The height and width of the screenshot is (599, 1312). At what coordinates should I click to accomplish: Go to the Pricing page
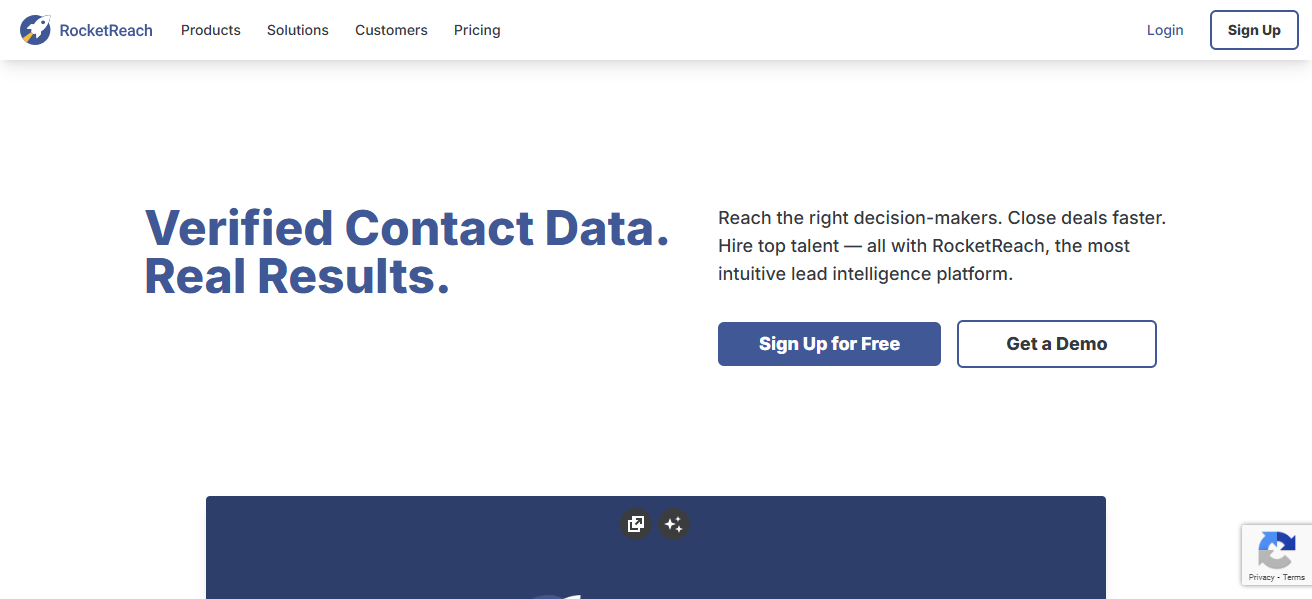click(x=477, y=30)
